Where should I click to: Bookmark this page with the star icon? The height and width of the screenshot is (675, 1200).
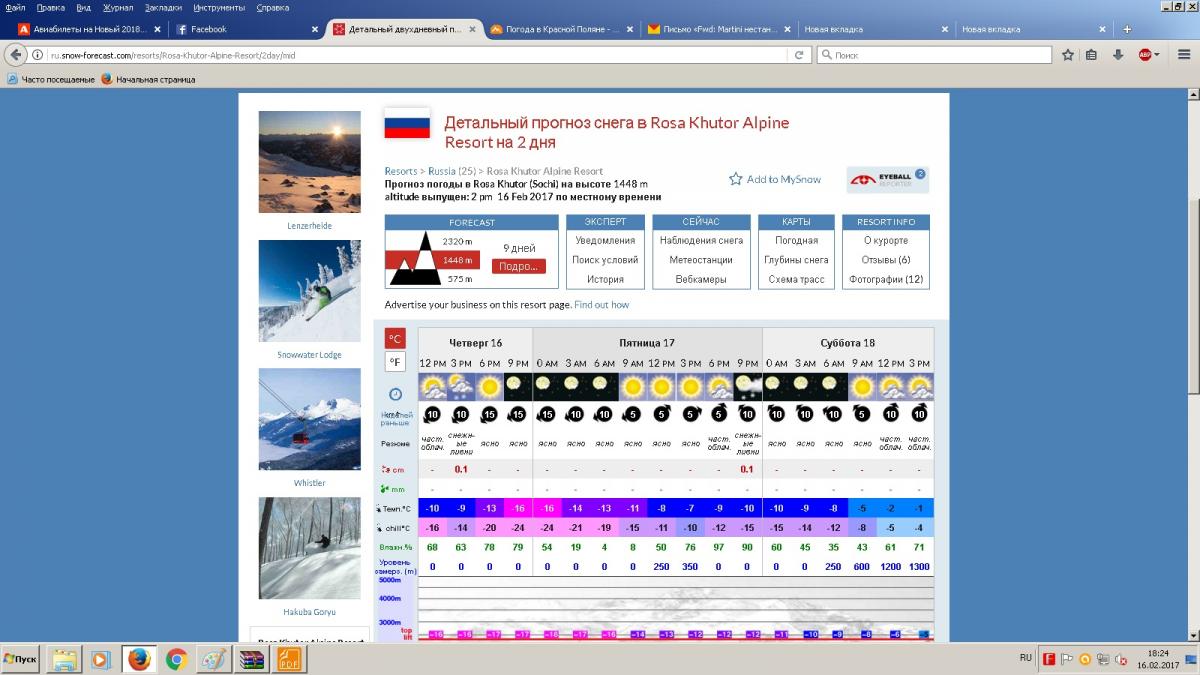tap(1067, 55)
